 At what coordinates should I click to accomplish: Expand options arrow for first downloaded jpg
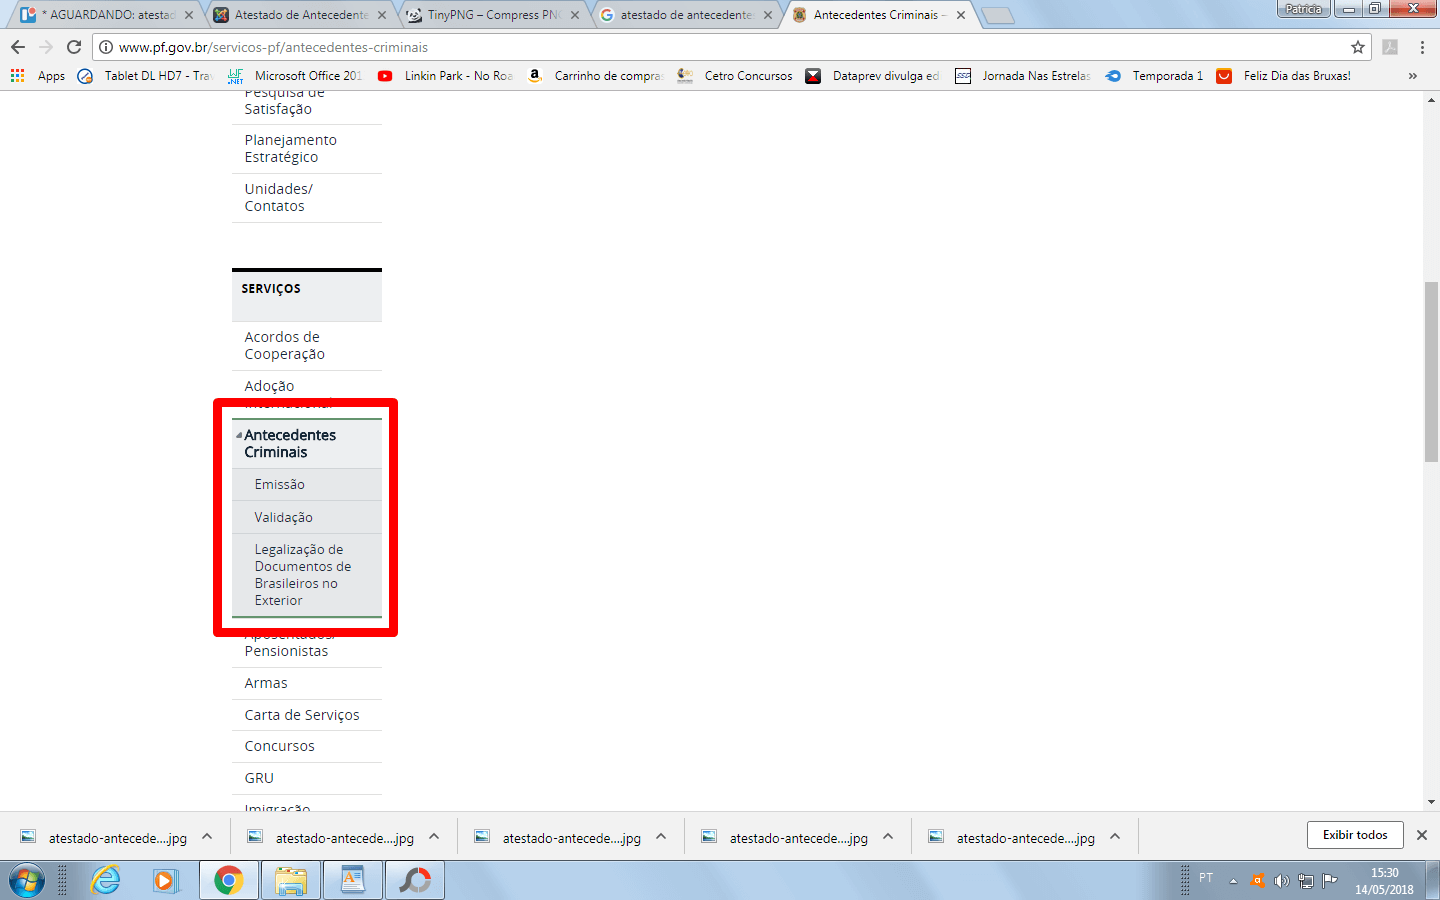(207, 837)
